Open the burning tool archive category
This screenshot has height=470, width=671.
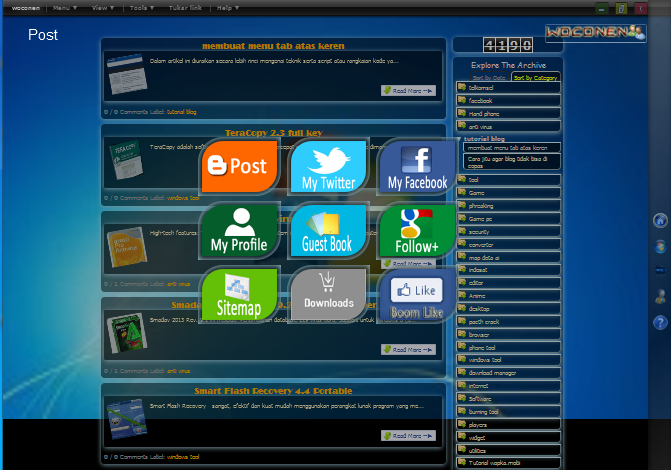coord(508,412)
